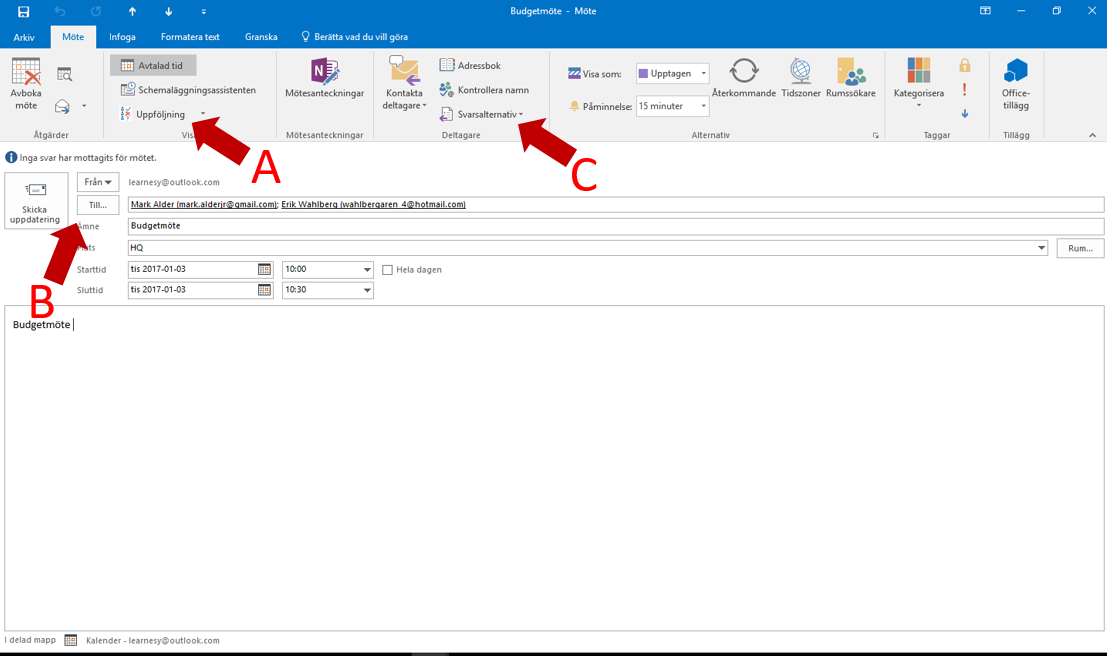
Task: Expand the forward options arrow in Åtgärder
Action: pos(84,106)
